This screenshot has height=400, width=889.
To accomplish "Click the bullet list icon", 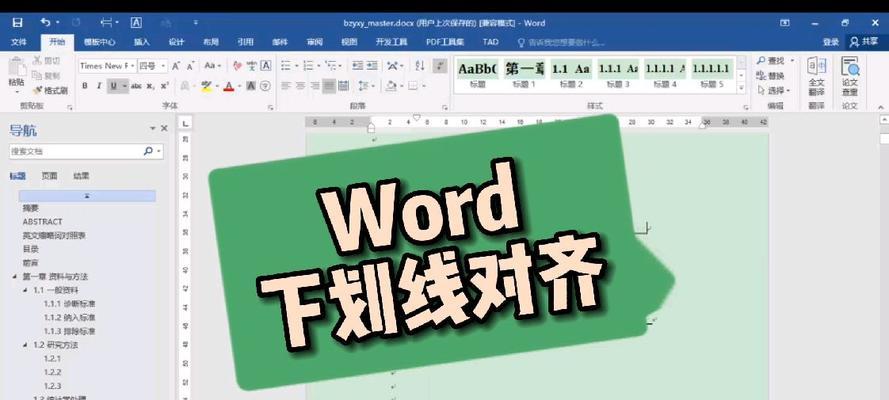I will pos(286,66).
